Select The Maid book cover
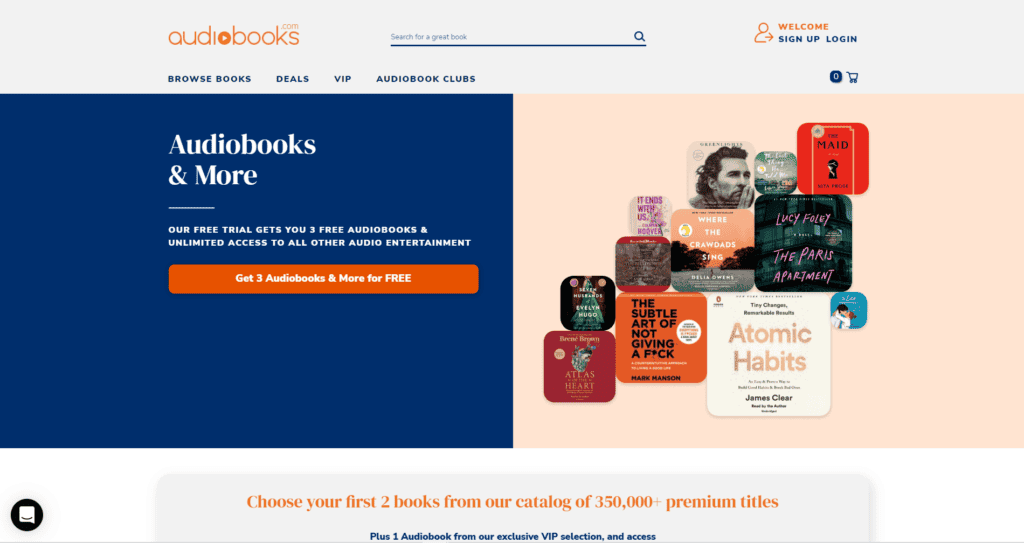Viewport: 1024px width, 543px height. pos(833,158)
